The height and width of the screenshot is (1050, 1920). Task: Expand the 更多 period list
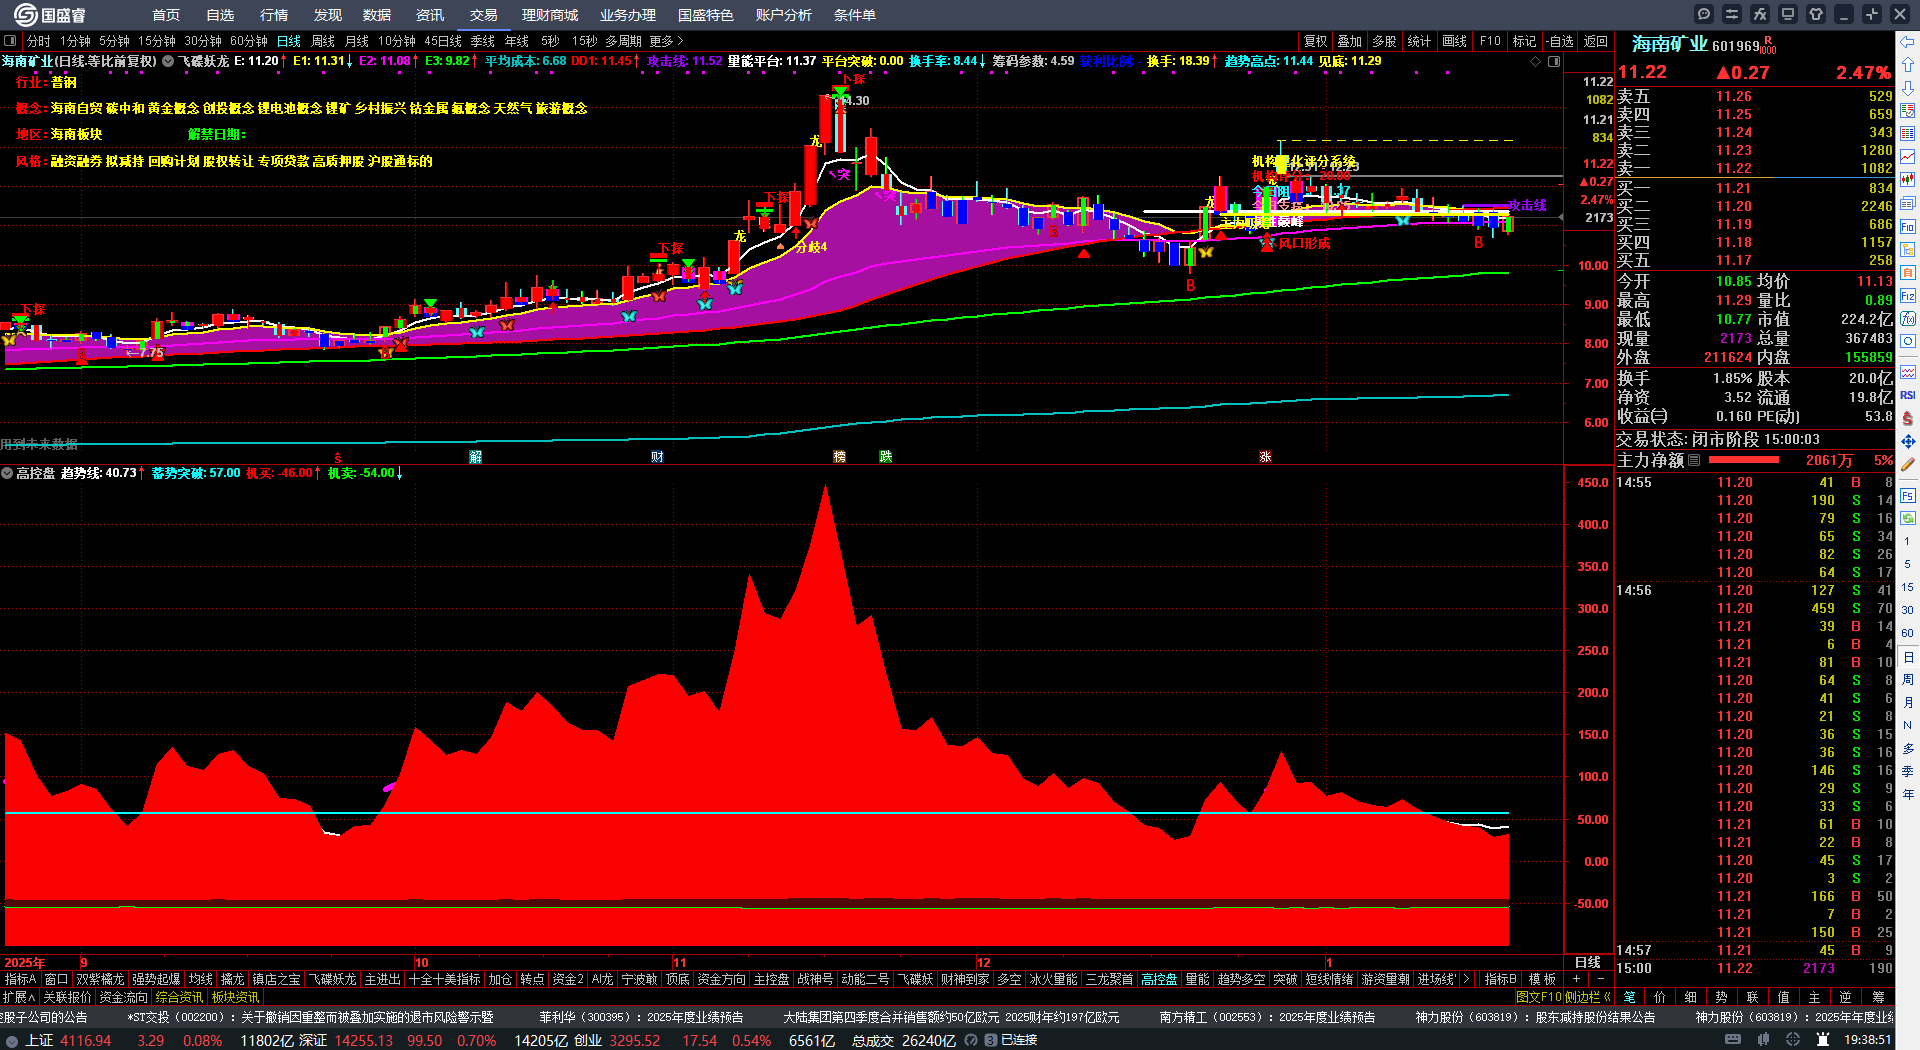coord(667,41)
